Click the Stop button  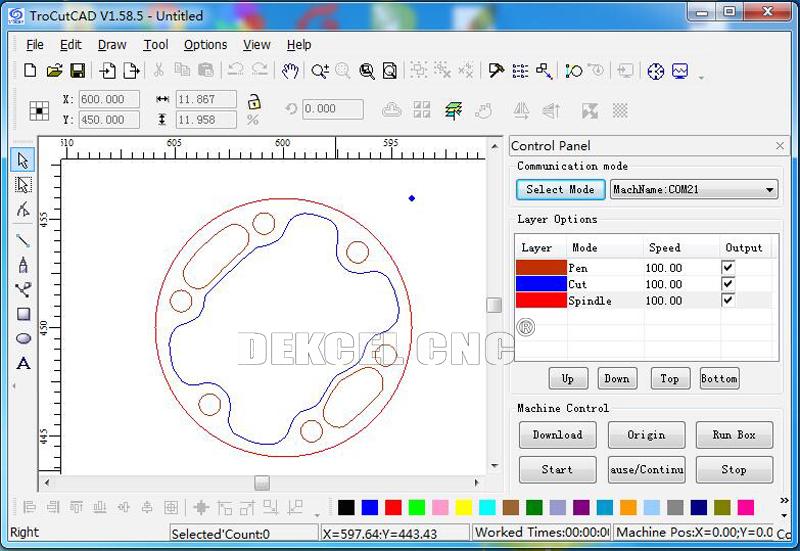(734, 469)
